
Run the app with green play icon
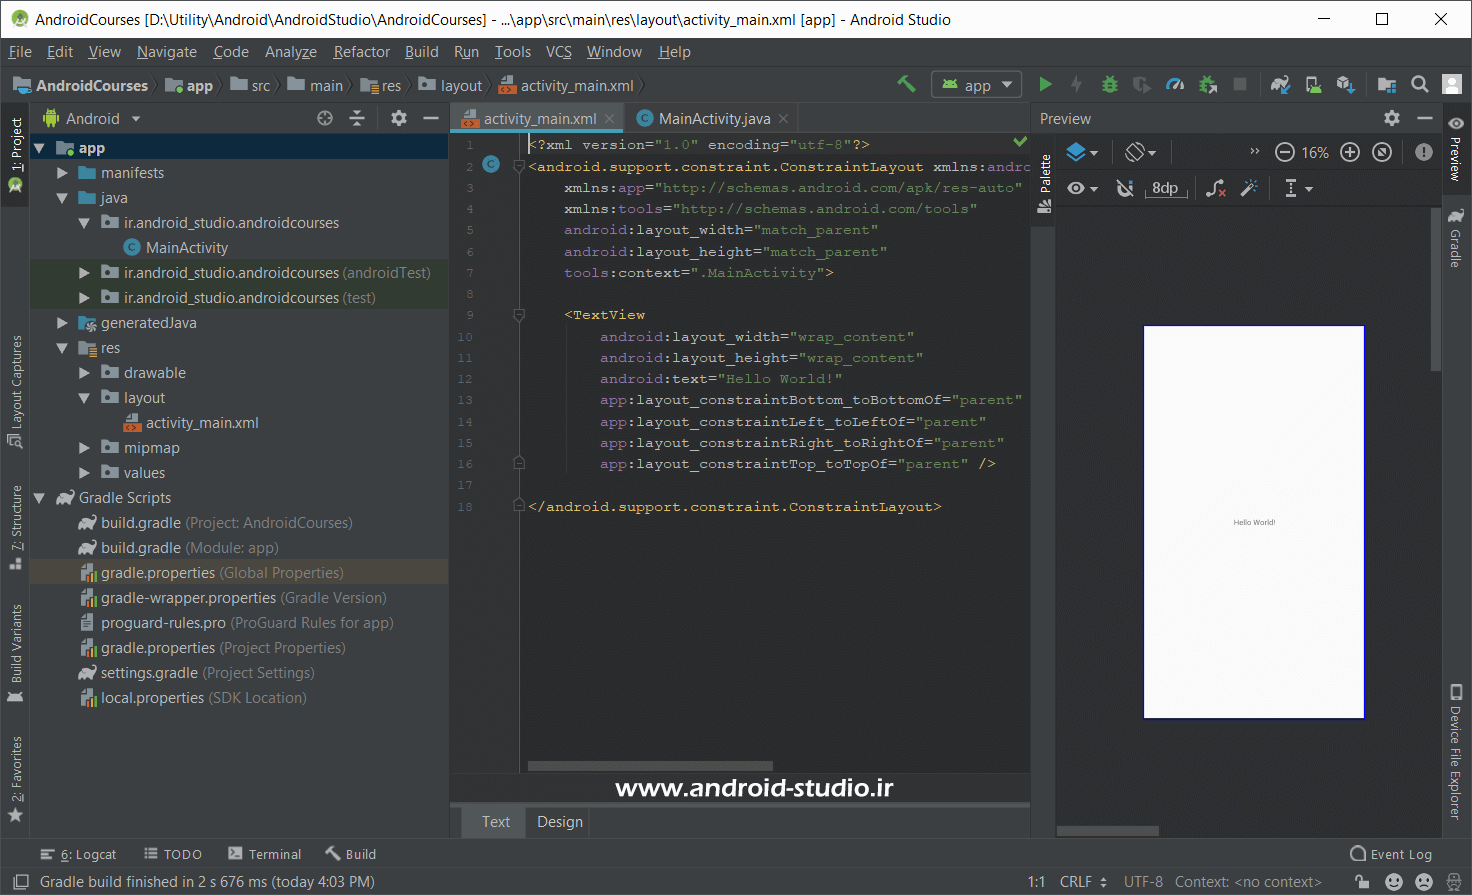[x=1045, y=85]
